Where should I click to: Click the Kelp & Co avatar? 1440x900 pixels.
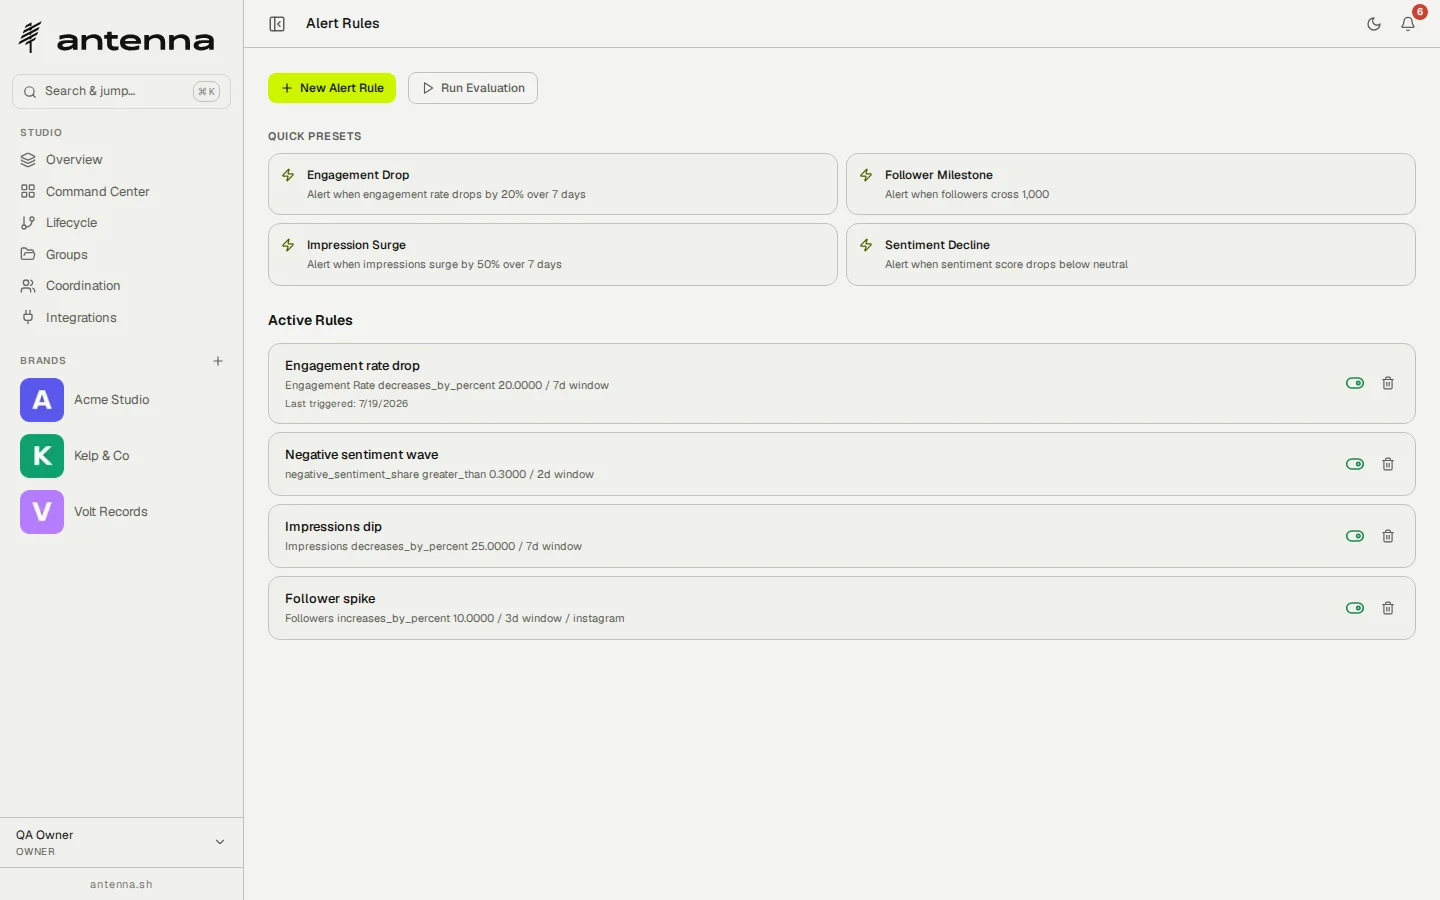[x=42, y=456]
